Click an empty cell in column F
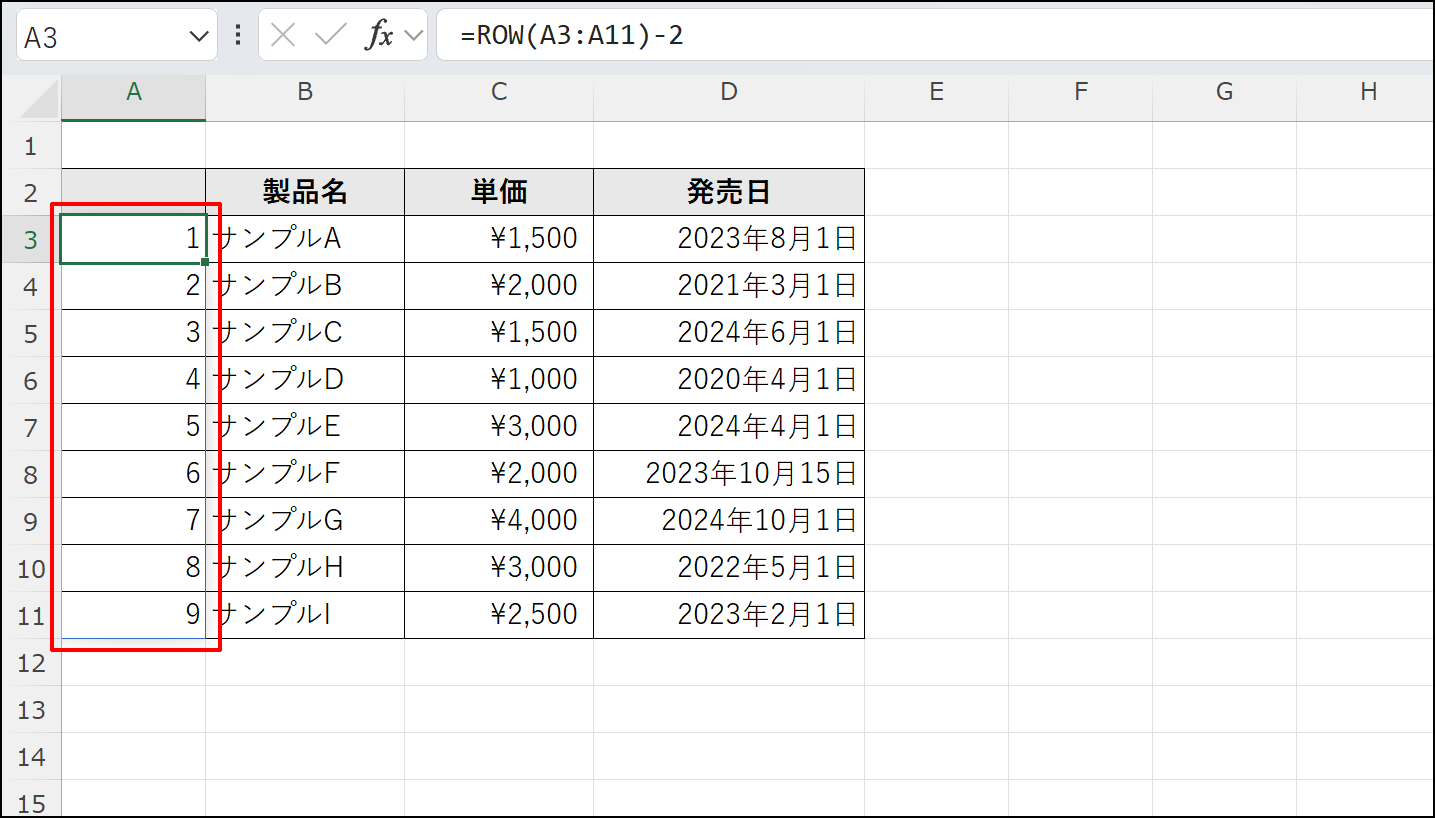 click(1080, 426)
